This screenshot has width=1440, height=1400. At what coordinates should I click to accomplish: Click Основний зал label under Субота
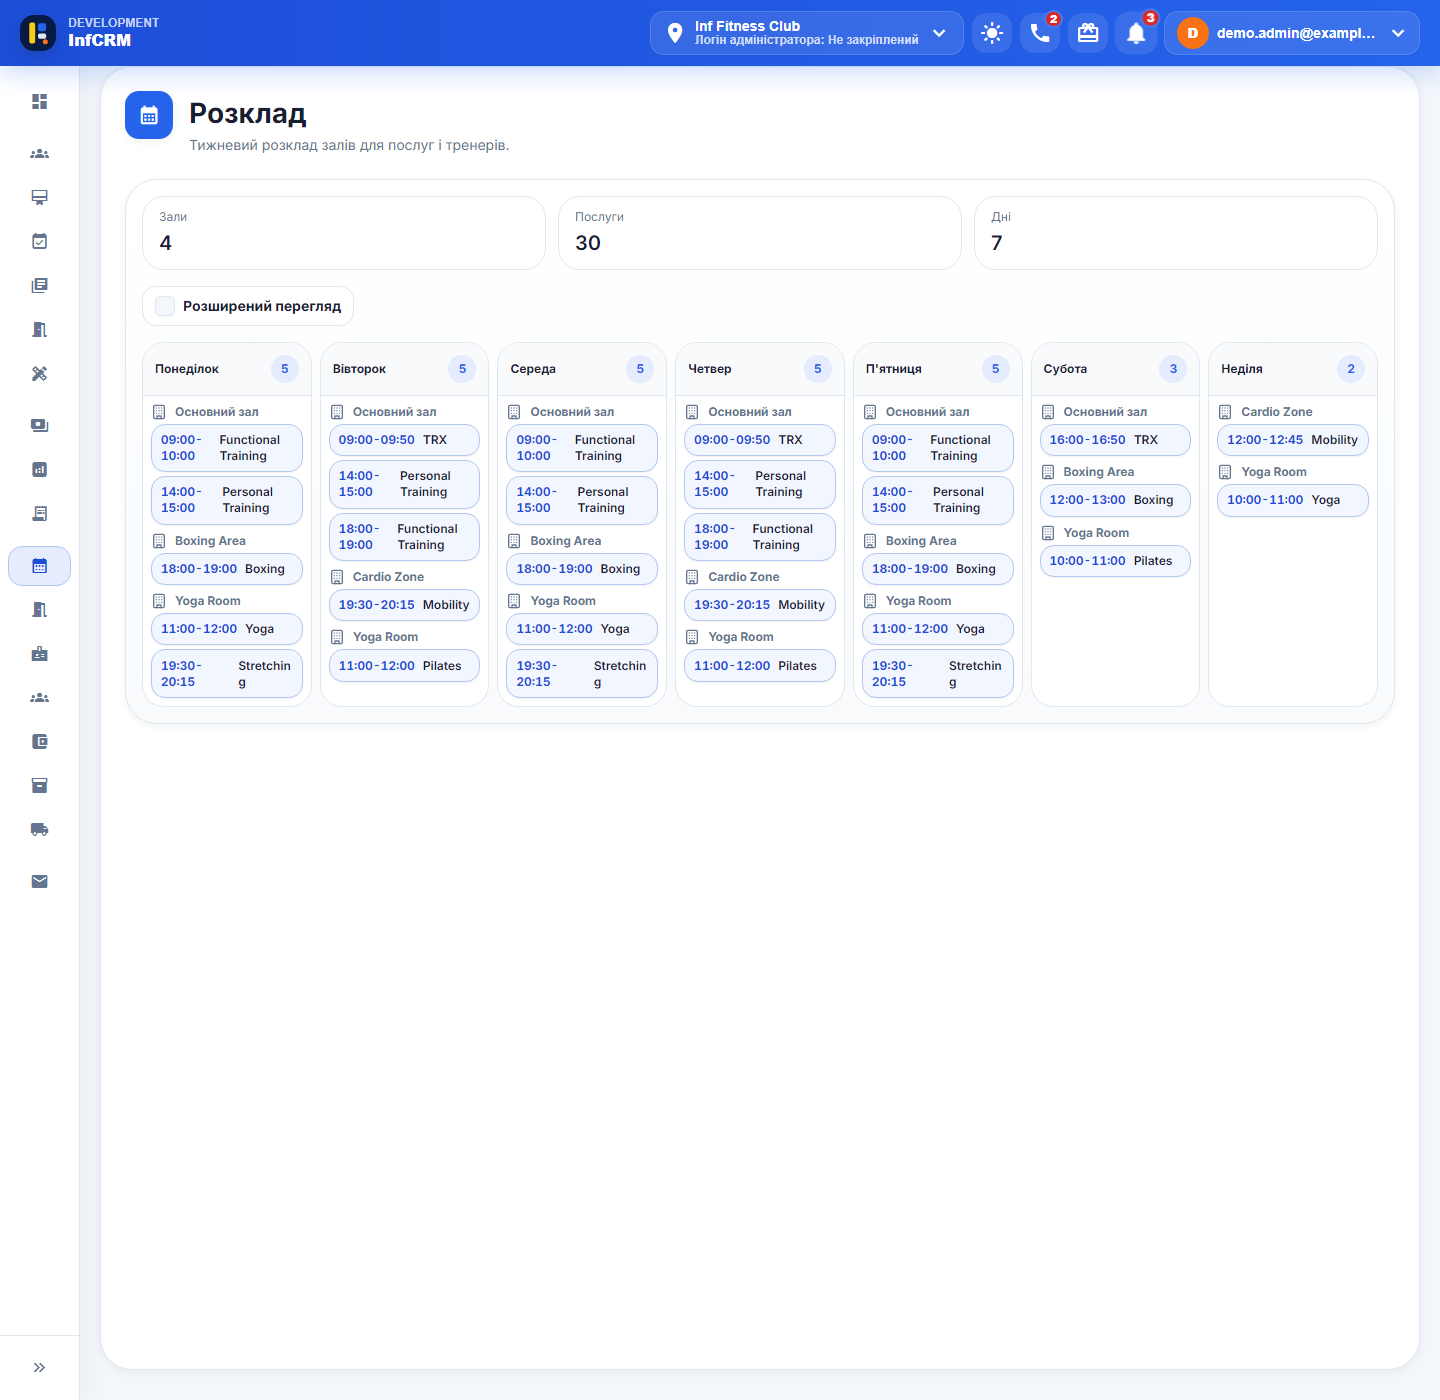(1105, 412)
